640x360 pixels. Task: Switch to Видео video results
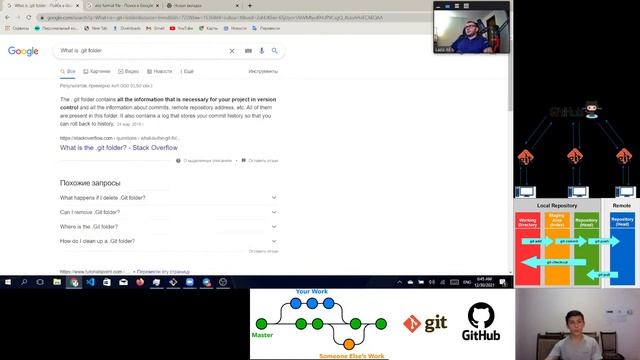click(x=129, y=71)
